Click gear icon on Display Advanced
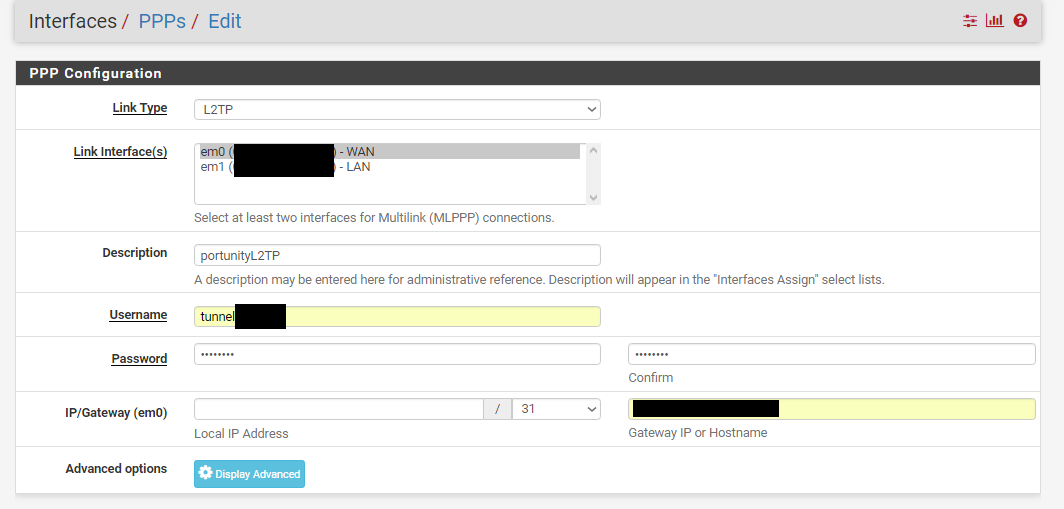This screenshot has height=509, width=1064. point(206,474)
